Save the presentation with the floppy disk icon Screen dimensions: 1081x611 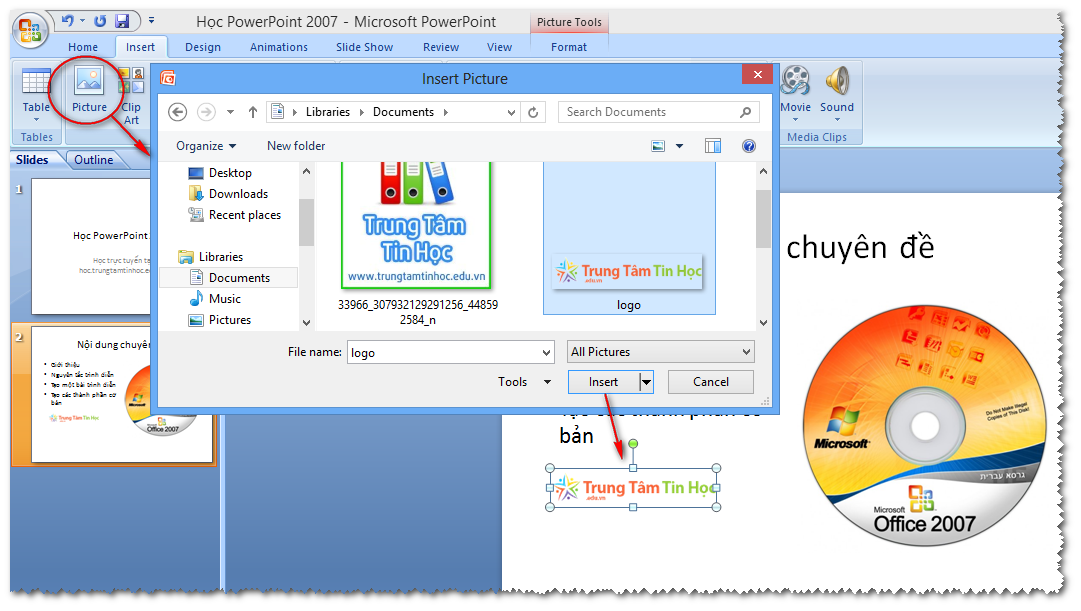pyautogui.click(x=123, y=21)
